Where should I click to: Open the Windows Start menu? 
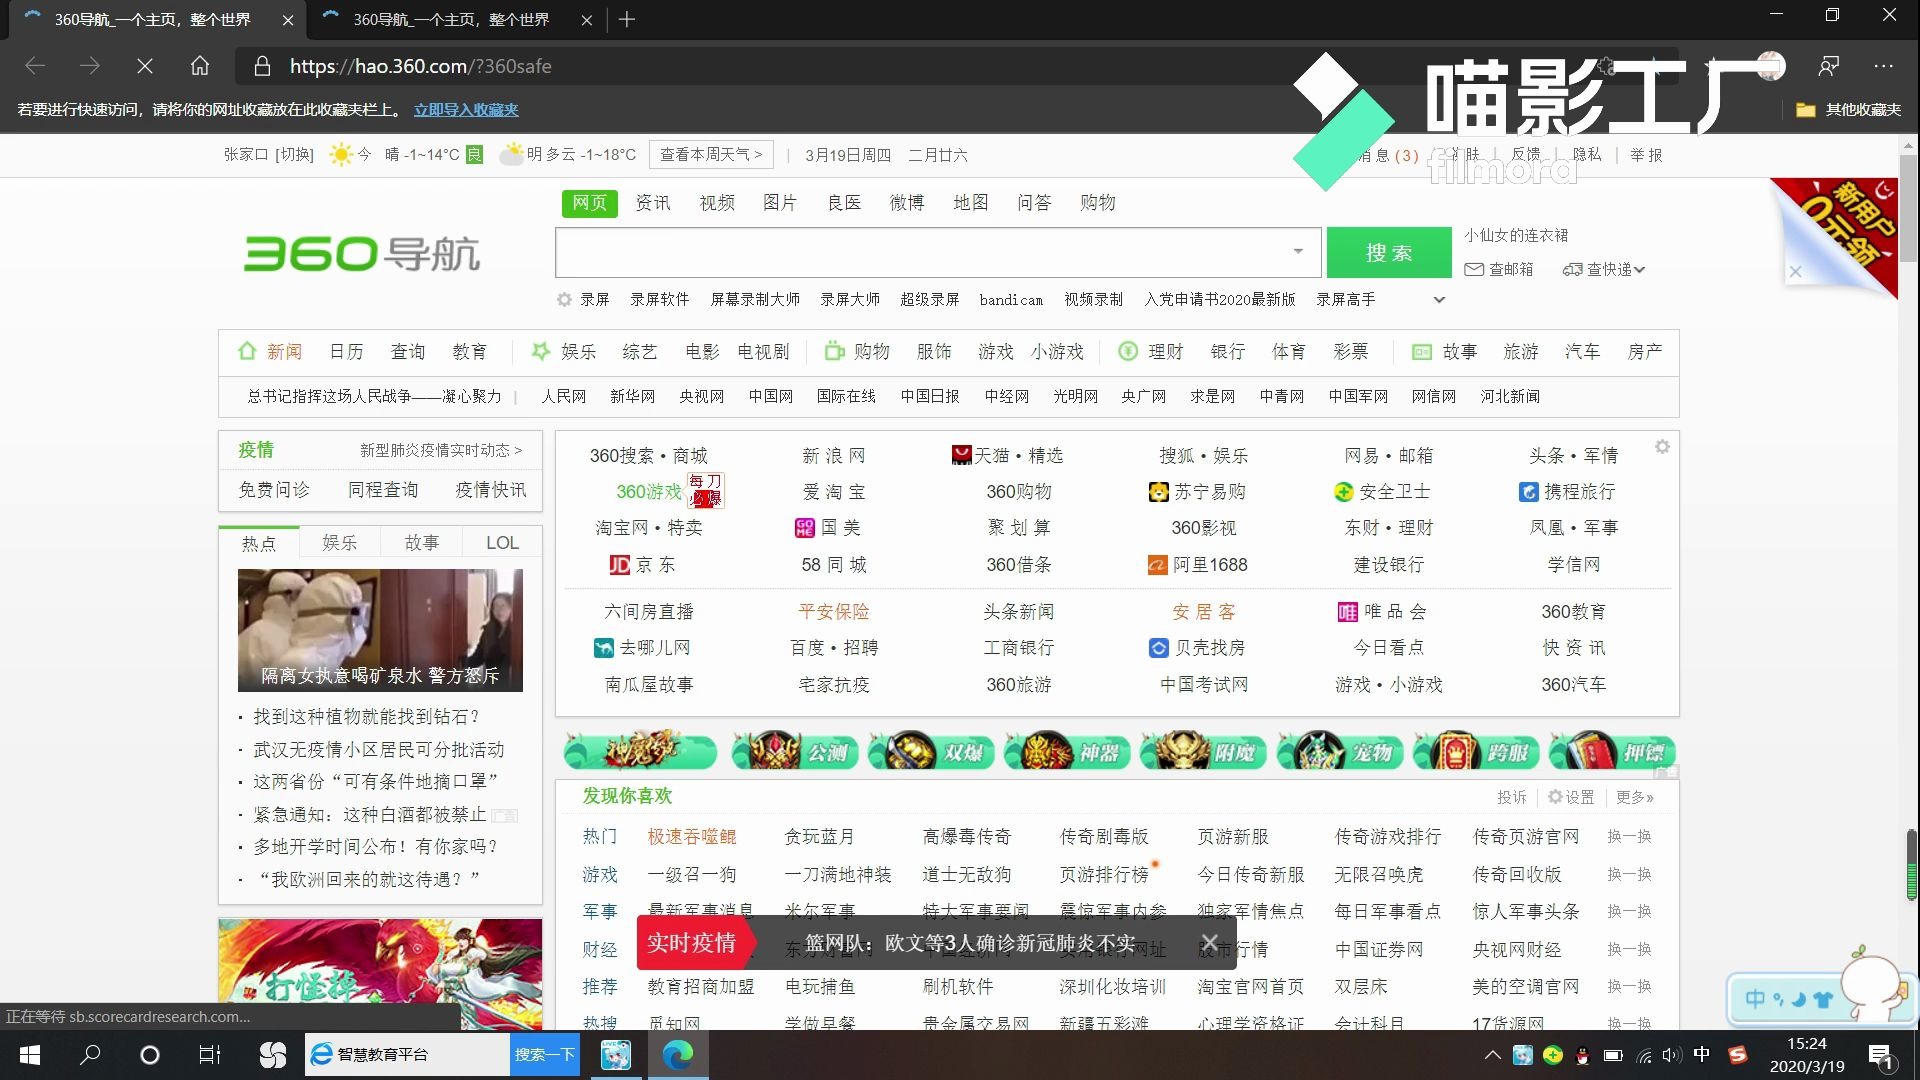[29, 1055]
